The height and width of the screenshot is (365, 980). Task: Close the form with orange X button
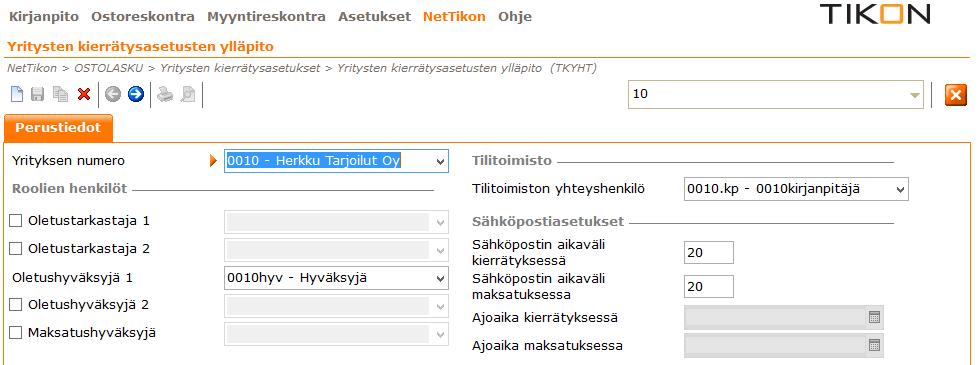956,95
